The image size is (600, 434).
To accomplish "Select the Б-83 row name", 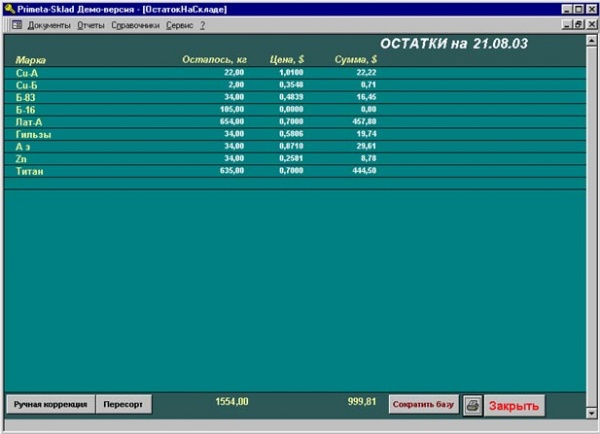I will (x=25, y=98).
